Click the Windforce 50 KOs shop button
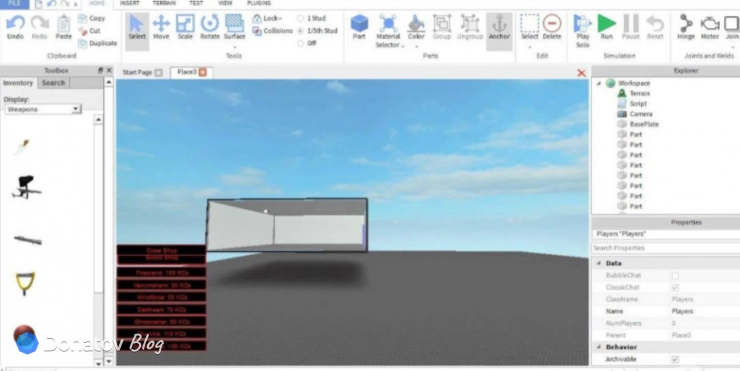This screenshot has height=371, width=740. point(161,297)
